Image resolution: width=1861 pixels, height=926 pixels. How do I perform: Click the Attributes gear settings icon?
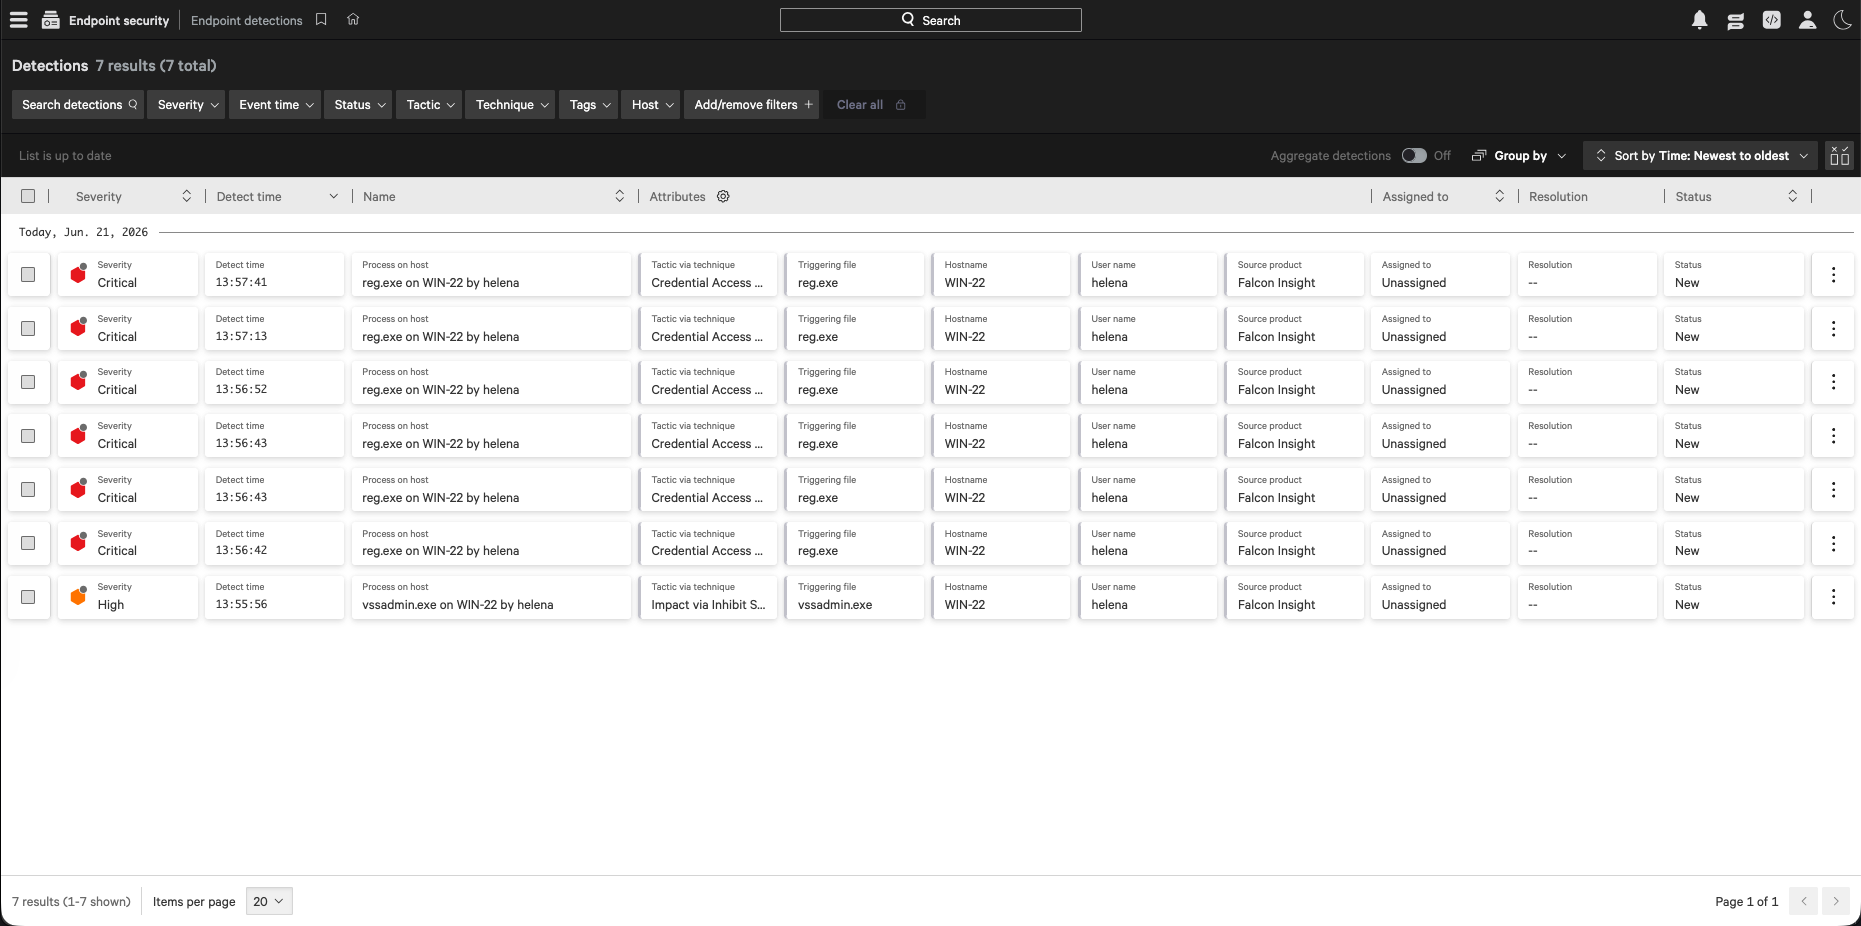click(723, 196)
